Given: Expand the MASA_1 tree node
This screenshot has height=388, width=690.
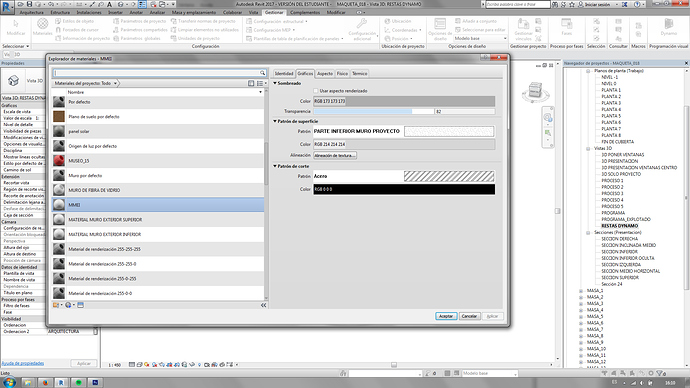Looking at the screenshot, I should pos(581,291).
